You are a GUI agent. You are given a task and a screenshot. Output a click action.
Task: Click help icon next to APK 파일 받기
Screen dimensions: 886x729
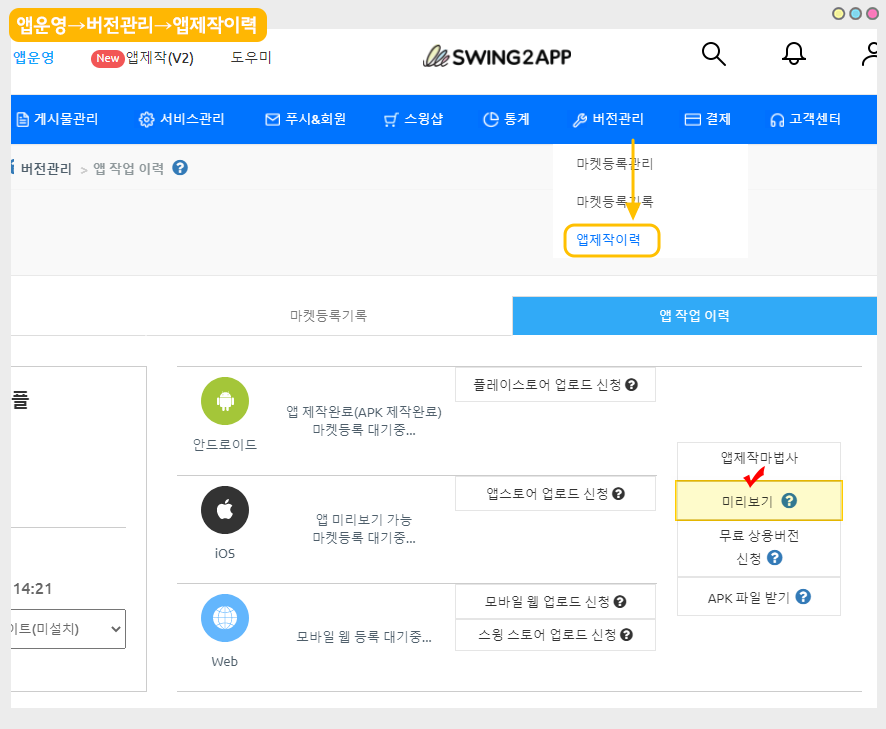click(803, 597)
